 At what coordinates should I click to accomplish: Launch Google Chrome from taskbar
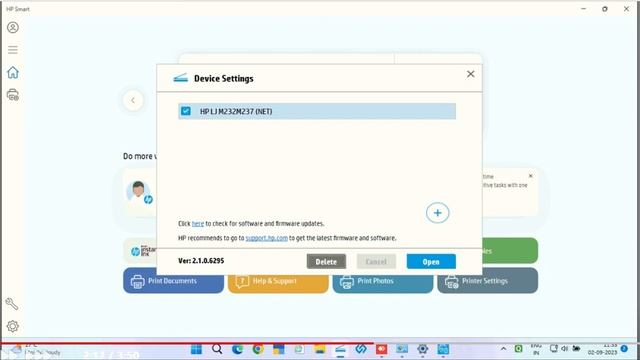[258, 349]
